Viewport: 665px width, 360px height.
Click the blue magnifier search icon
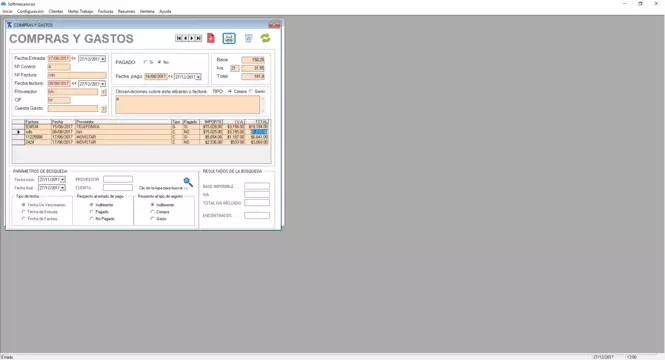188,182
